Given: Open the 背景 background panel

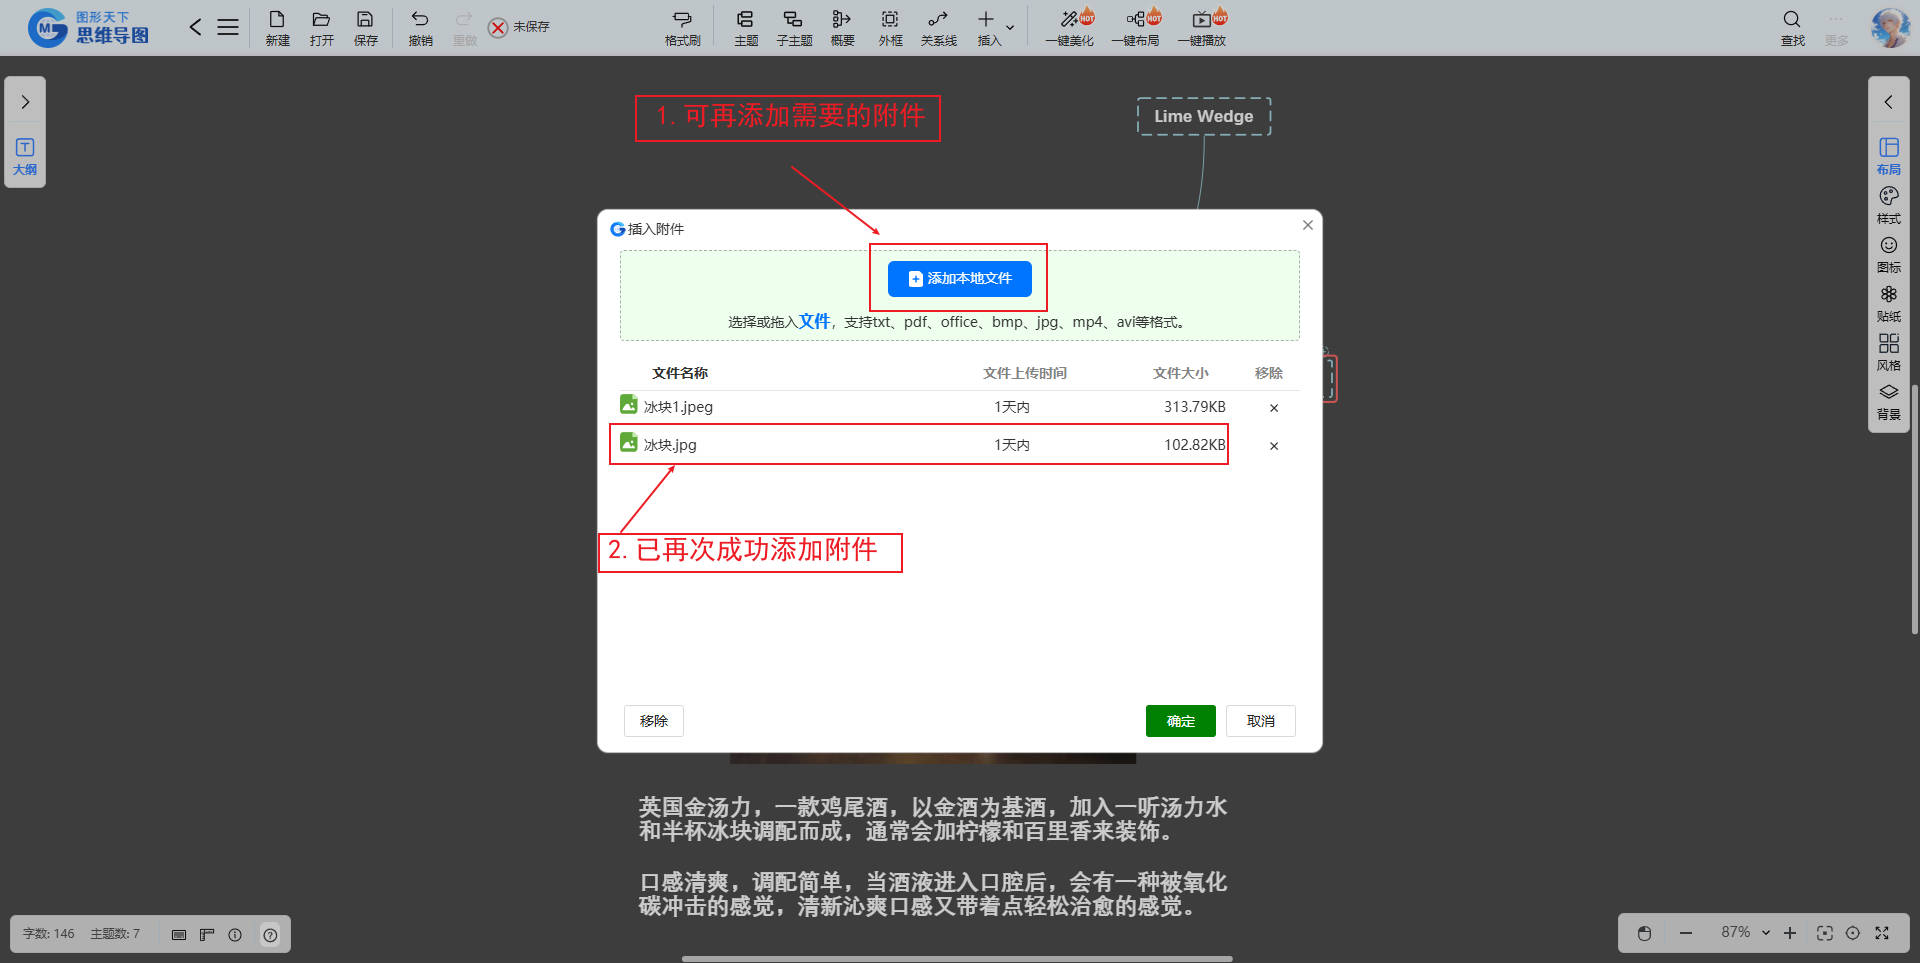Looking at the screenshot, I should 1888,400.
